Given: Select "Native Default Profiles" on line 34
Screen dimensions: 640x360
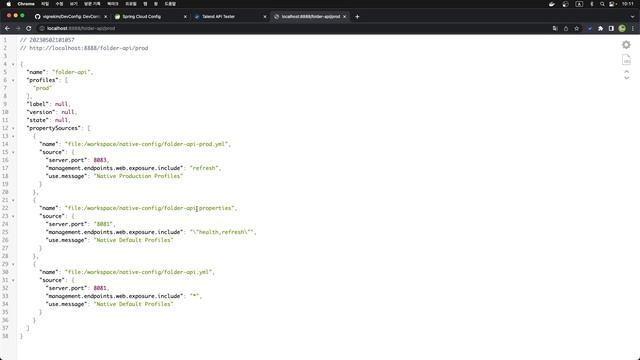Looking at the screenshot, I should click(x=133, y=304).
